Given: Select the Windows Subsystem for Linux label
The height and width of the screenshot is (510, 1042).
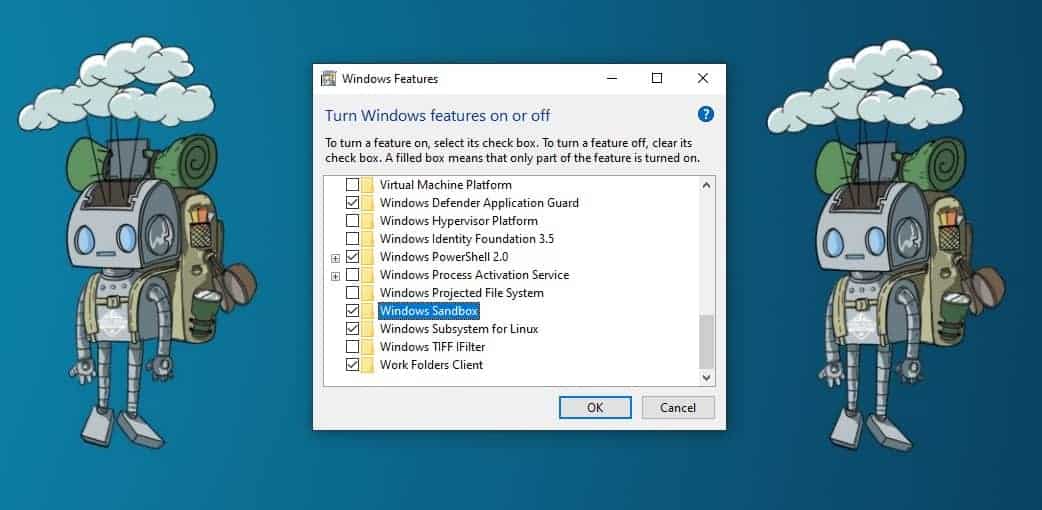Looking at the screenshot, I should (x=459, y=328).
